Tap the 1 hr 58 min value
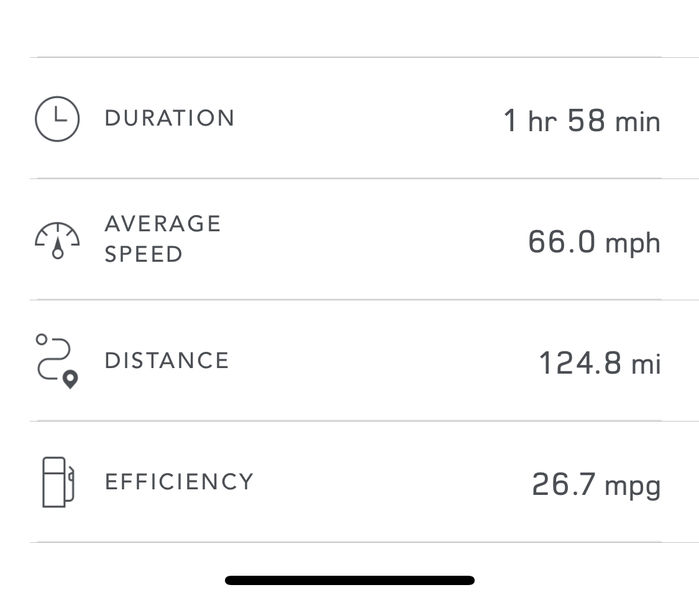The height and width of the screenshot is (600, 699). [582, 120]
